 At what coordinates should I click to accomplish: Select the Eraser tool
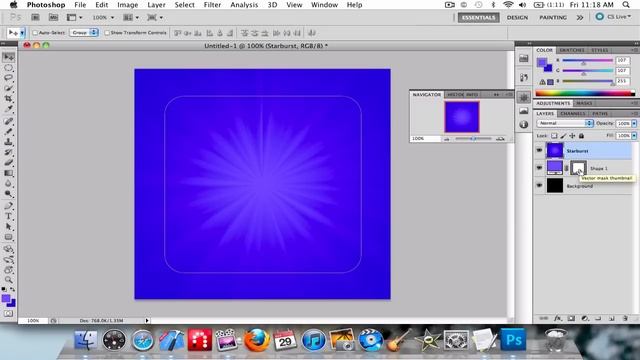(x=9, y=162)
